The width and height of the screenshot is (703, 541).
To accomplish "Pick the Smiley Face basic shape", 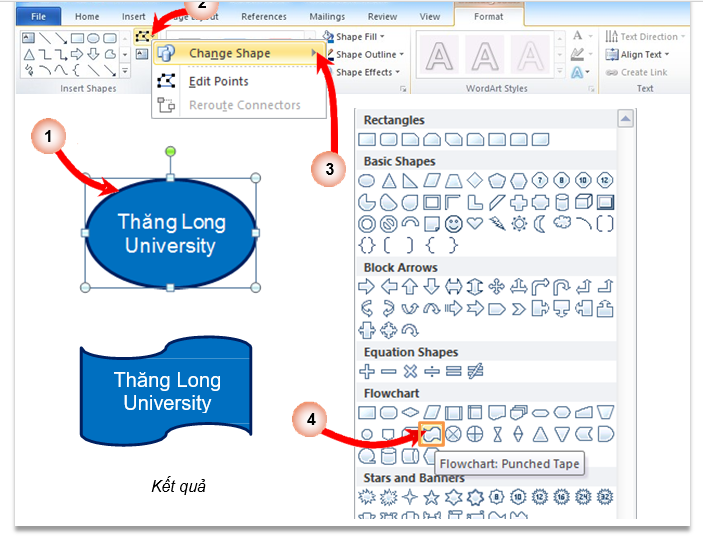I will click(454, 223).
